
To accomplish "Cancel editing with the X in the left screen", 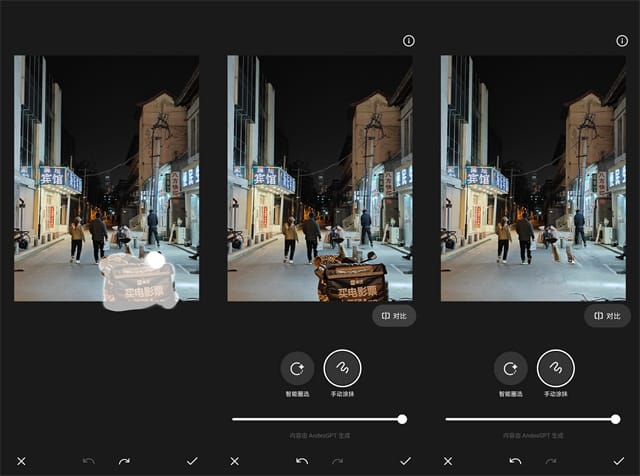I will click(x=21, y=461).
